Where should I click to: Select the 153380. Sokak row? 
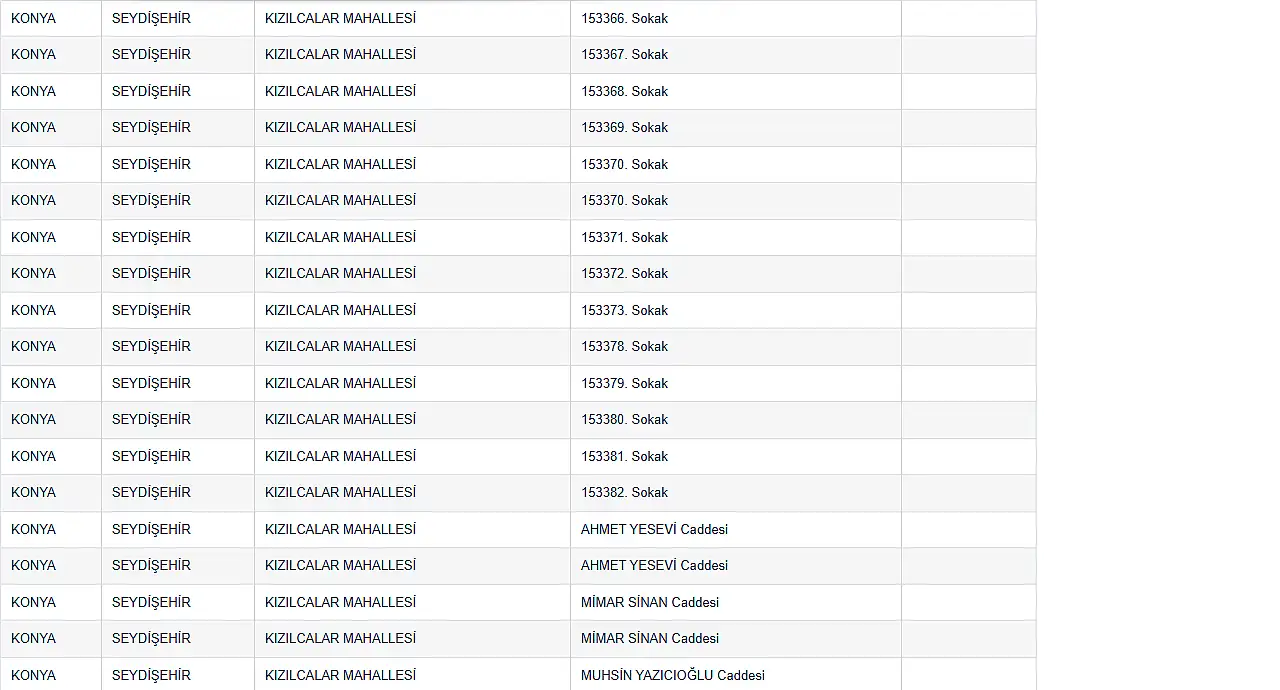(x=624, y=419)
